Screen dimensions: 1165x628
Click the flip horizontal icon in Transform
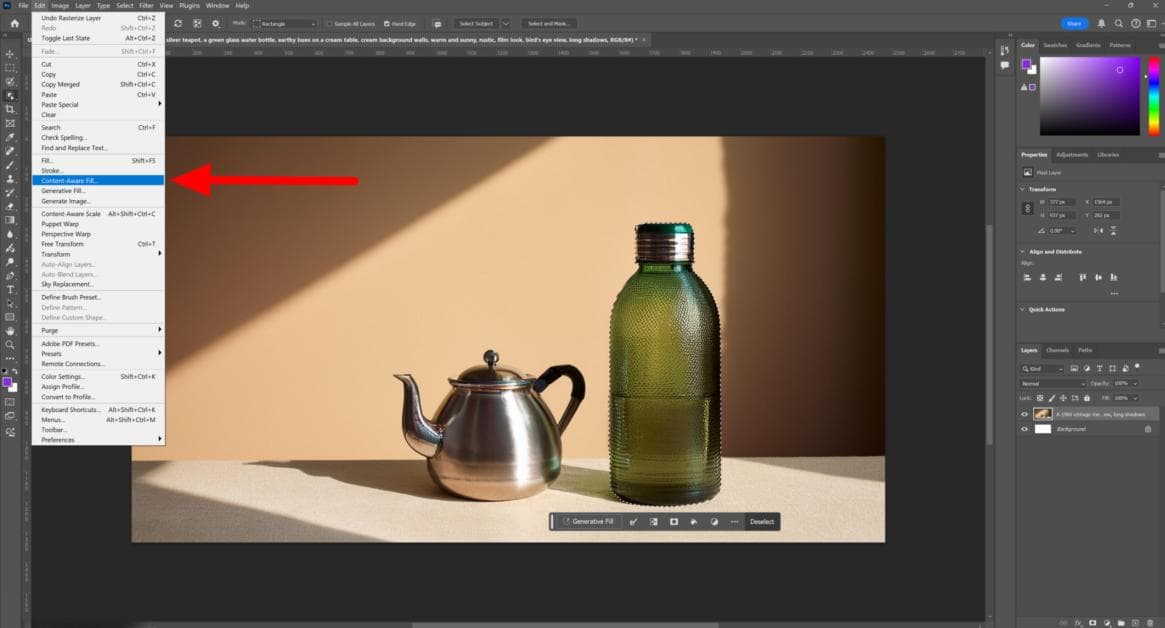tap(1098, 230)
